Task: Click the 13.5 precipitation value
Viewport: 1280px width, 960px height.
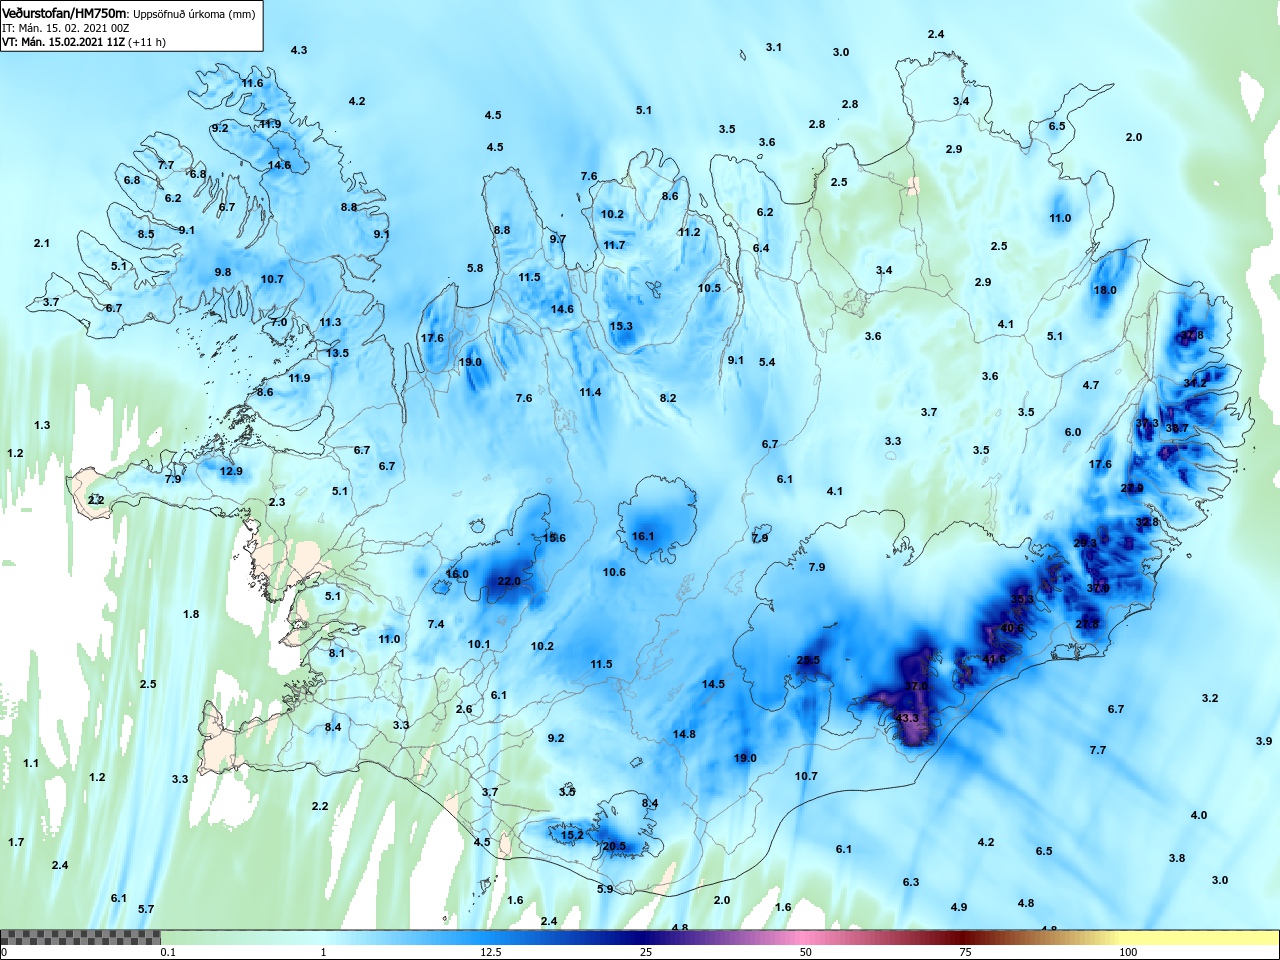Action: [338, 353]
